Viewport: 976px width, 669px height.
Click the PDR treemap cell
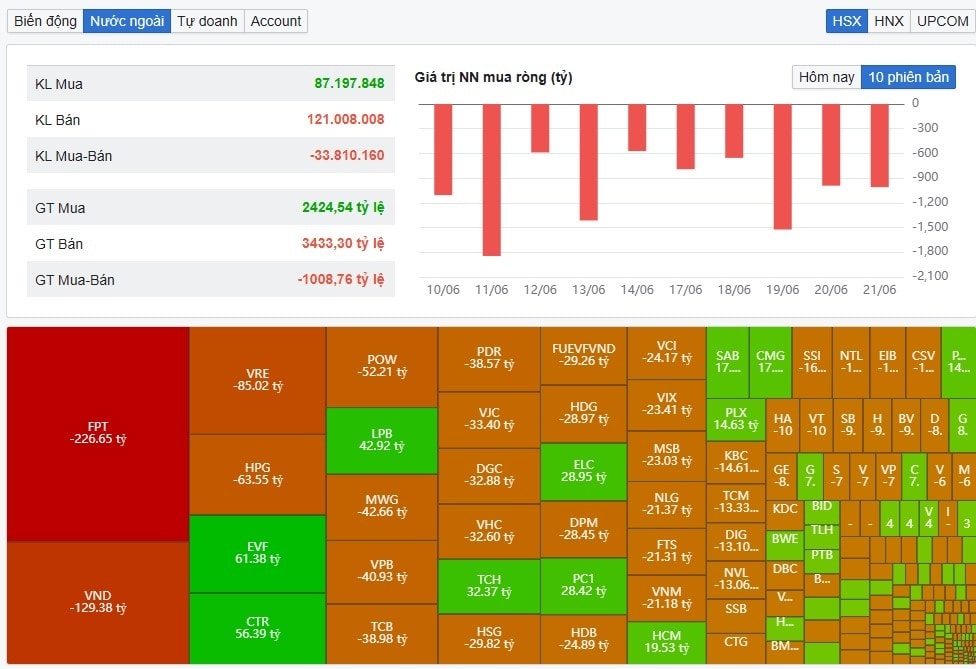pos(489,359)
